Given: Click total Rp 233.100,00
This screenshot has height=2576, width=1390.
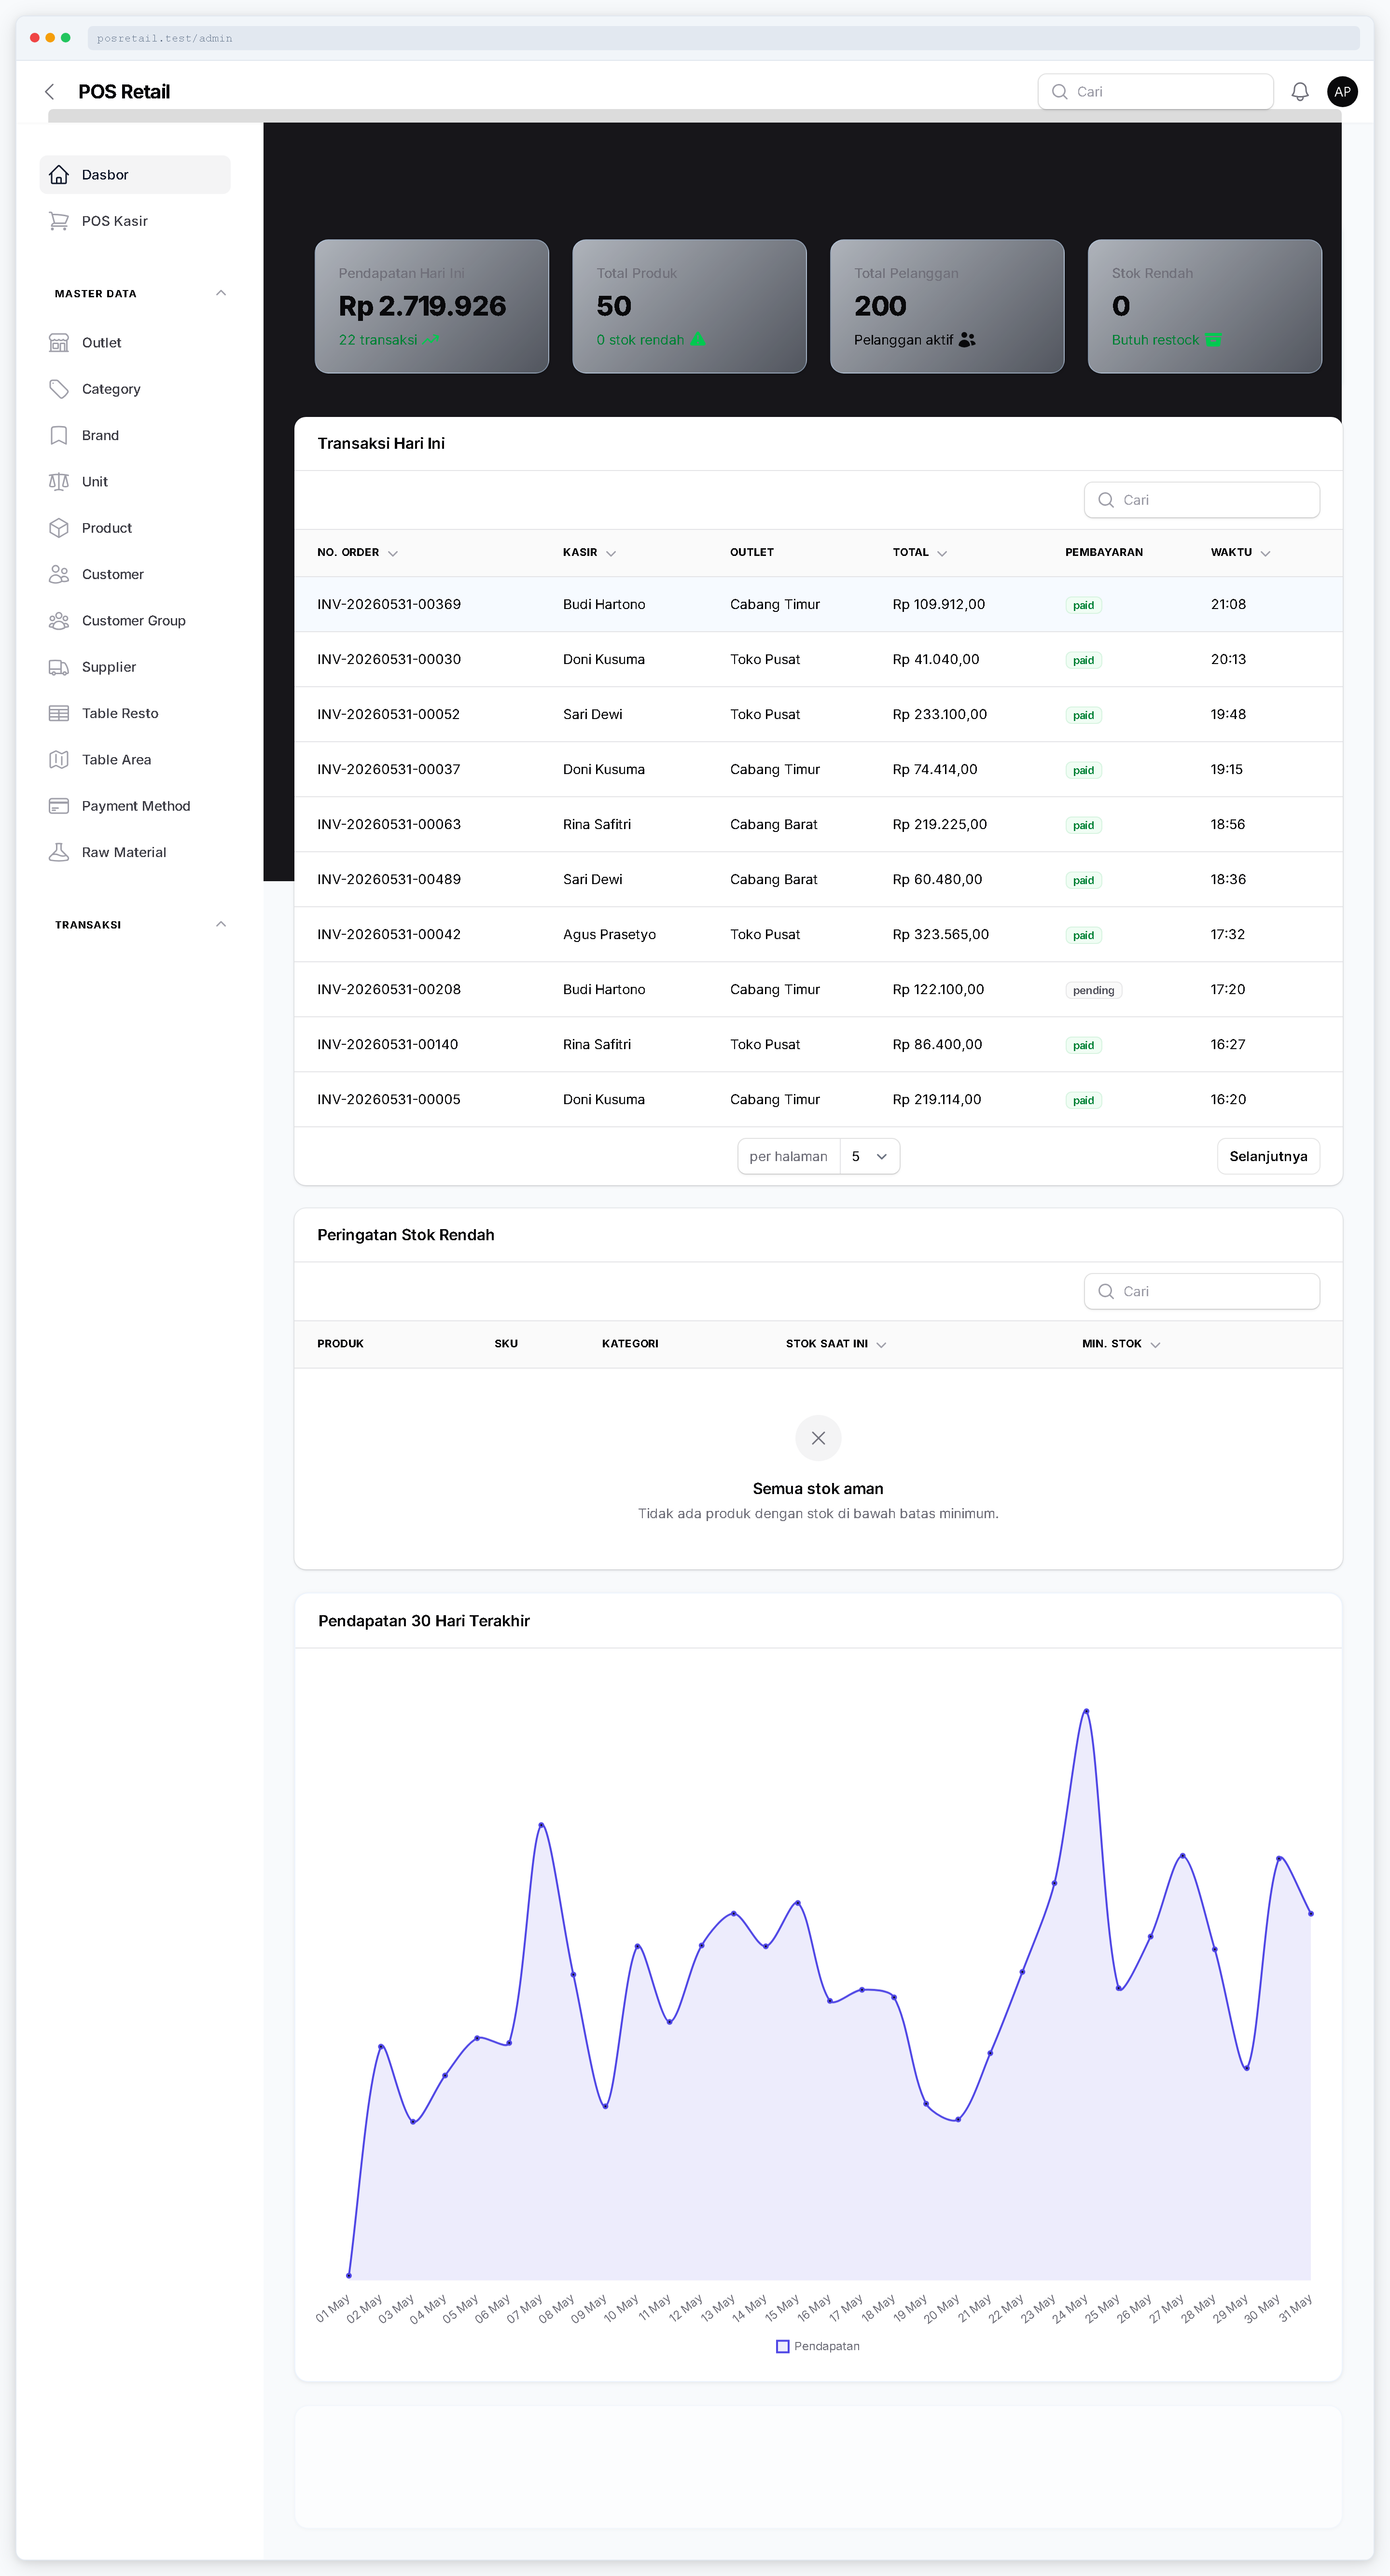Looking at the screenshot, I should tap(940, 714).
